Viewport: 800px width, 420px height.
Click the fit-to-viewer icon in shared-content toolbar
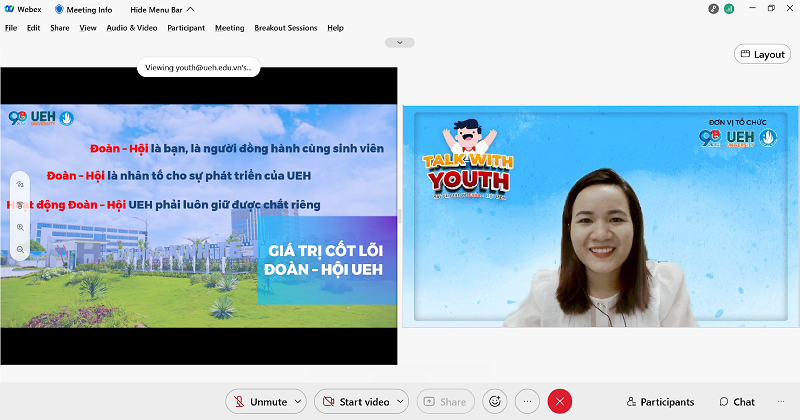coord(20,206)
